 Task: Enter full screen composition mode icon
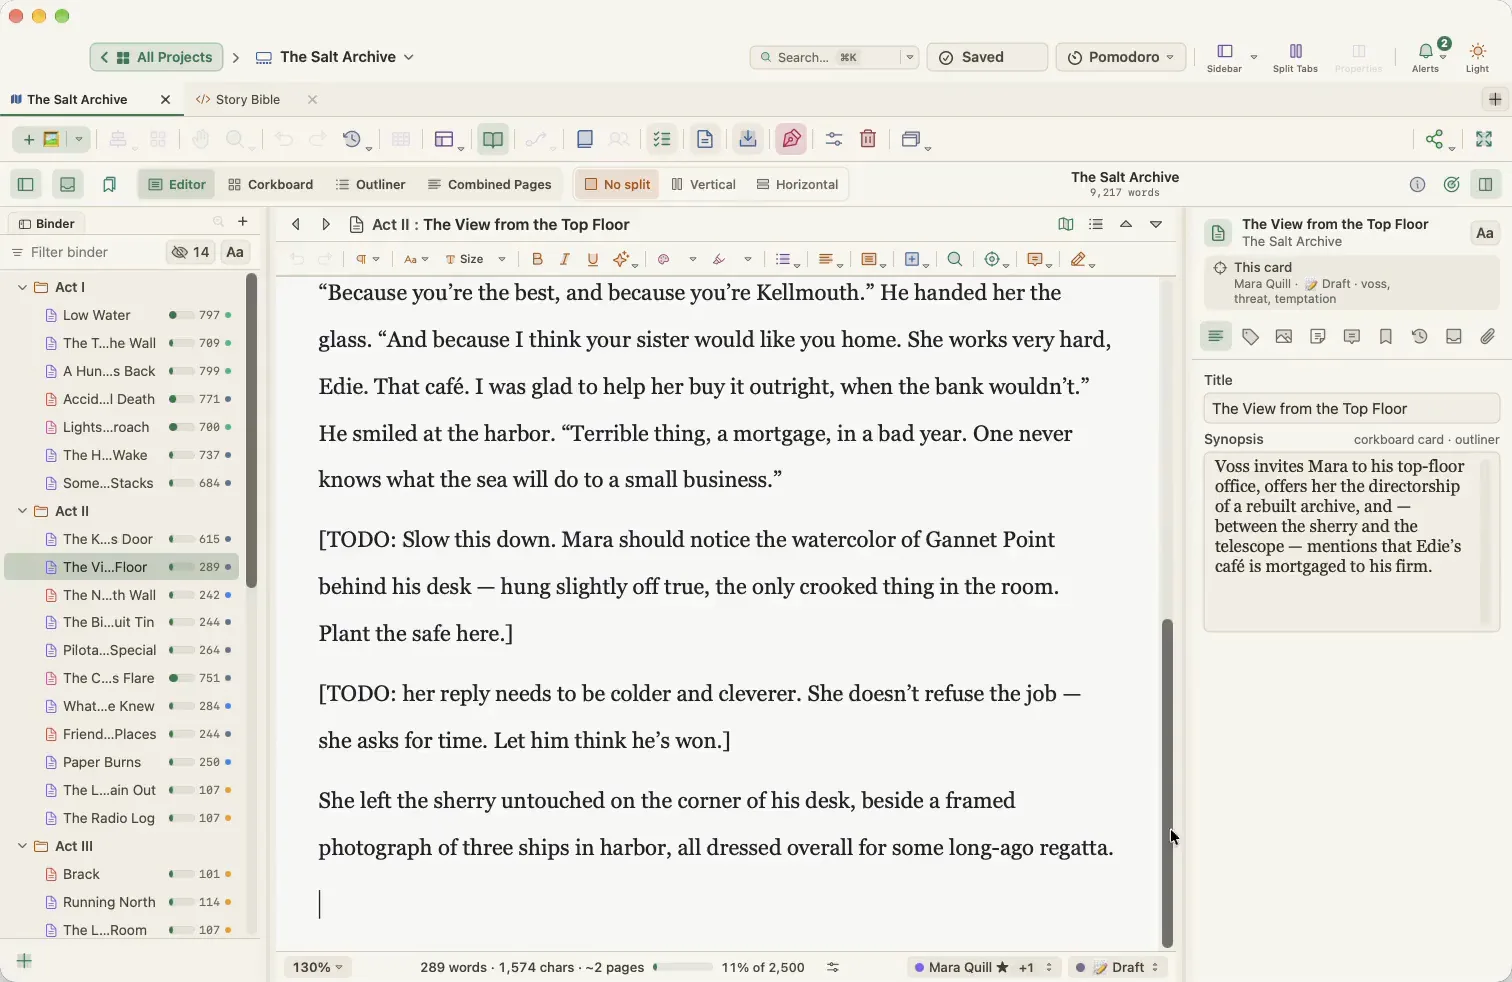(x=1485, y=139)
